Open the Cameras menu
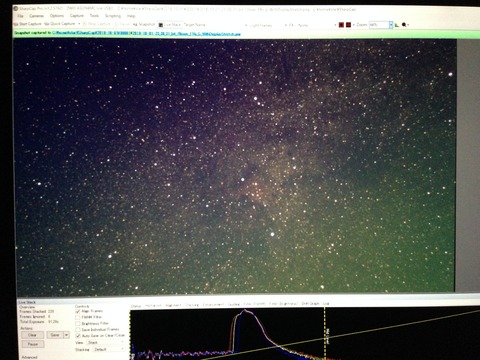This screenshot has width=480, height=360. pos(36,16)
